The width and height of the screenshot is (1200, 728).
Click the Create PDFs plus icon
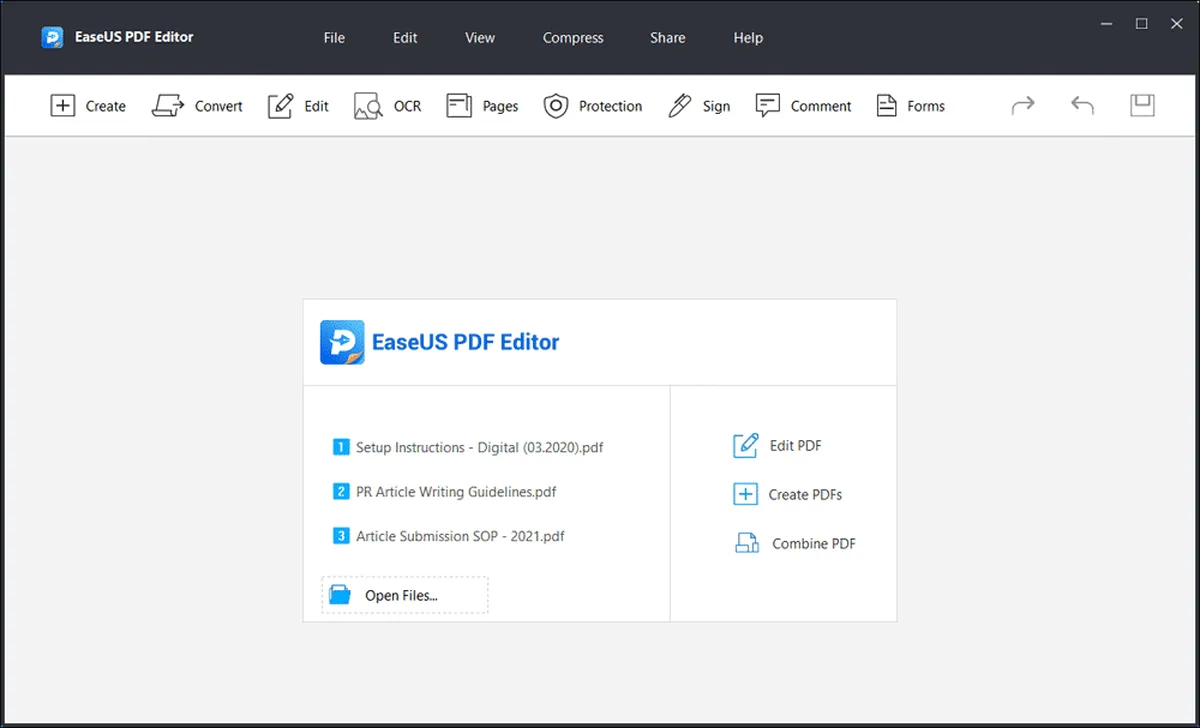746,494
